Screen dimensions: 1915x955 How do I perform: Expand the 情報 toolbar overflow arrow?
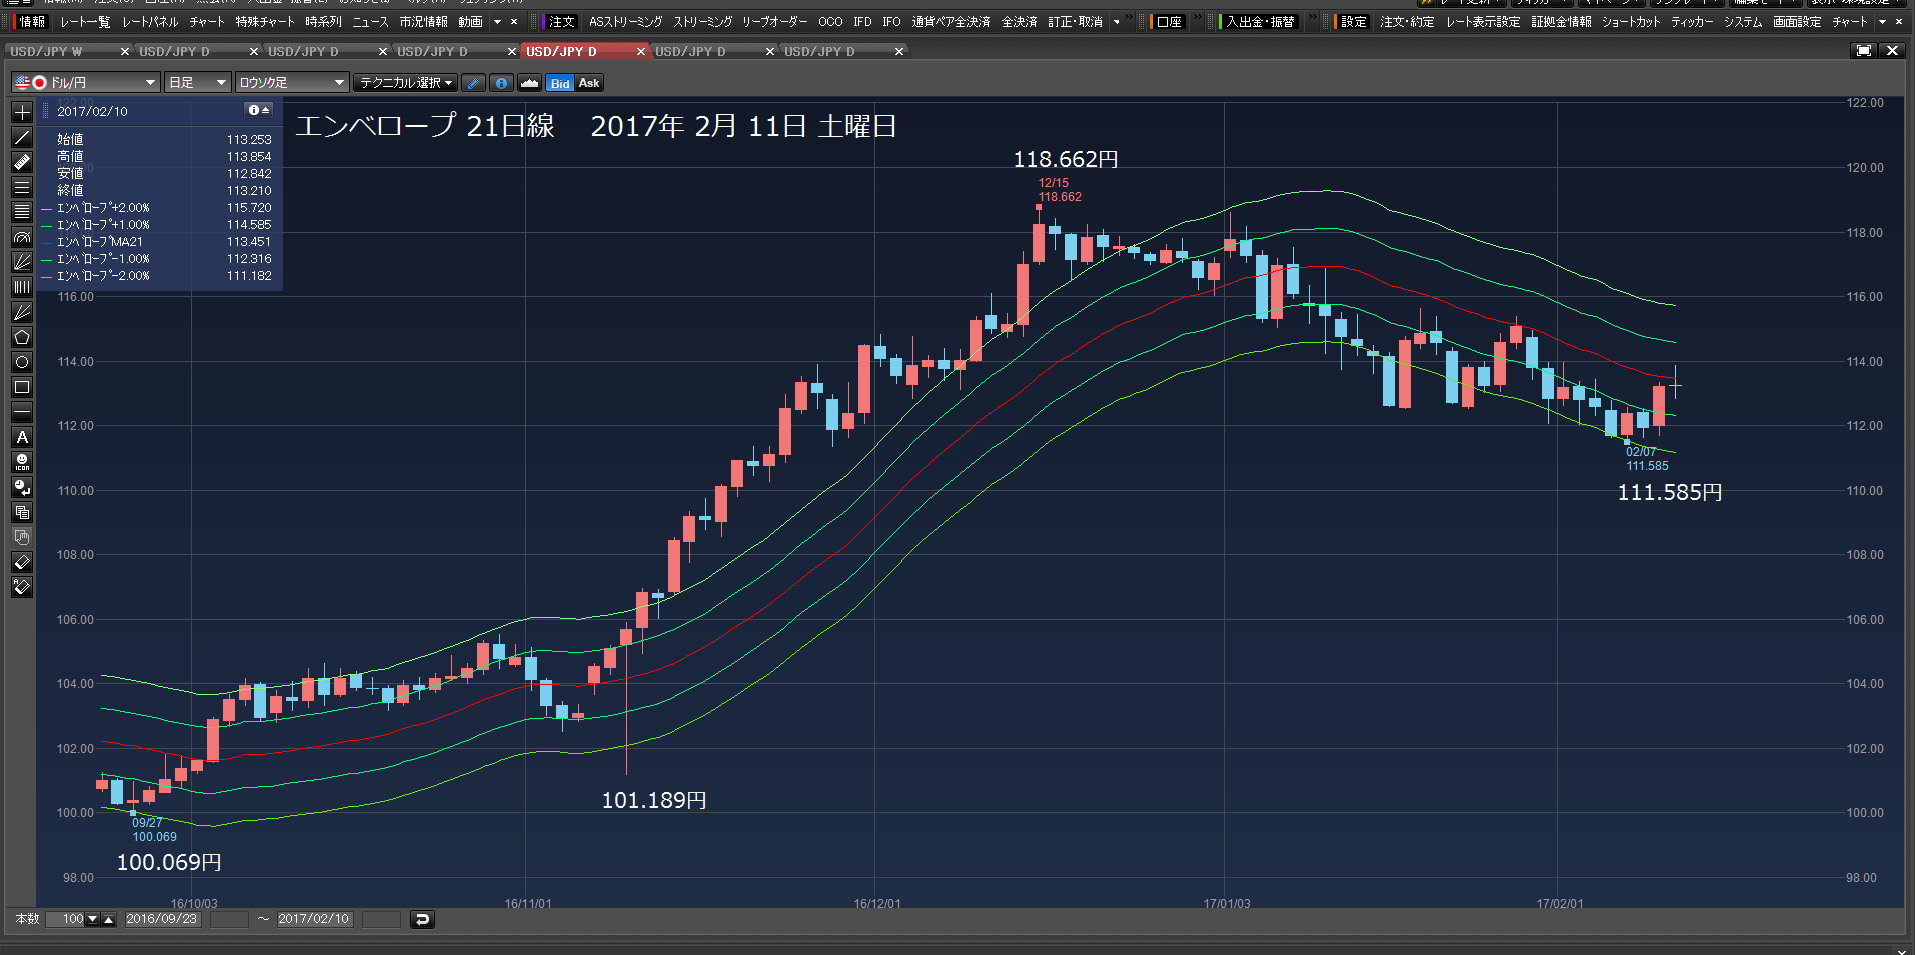497,21
